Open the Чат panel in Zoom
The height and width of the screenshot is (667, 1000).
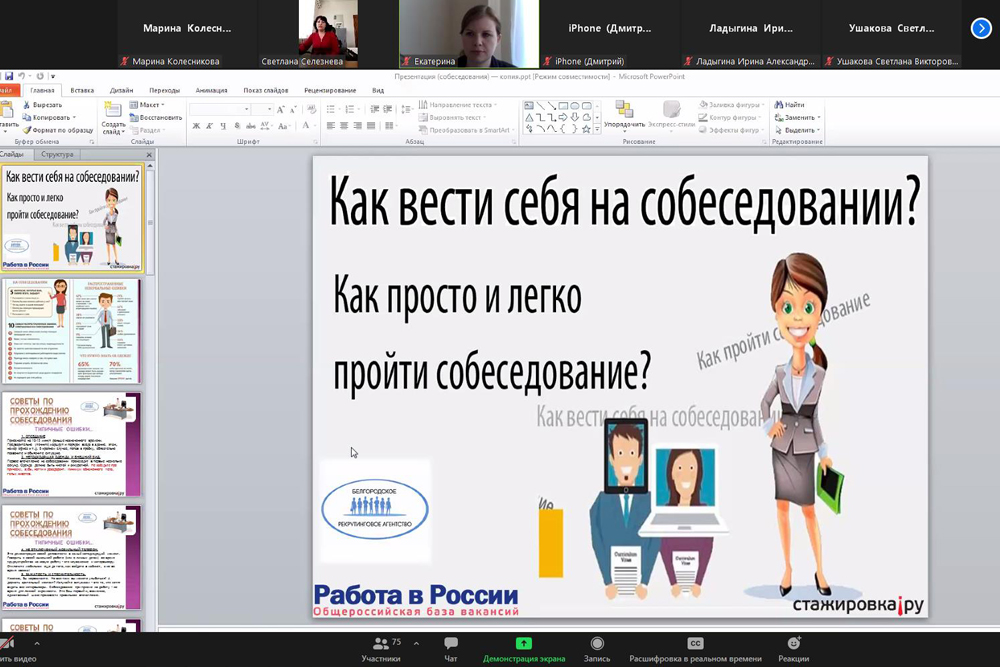click(x=451, y=644)
